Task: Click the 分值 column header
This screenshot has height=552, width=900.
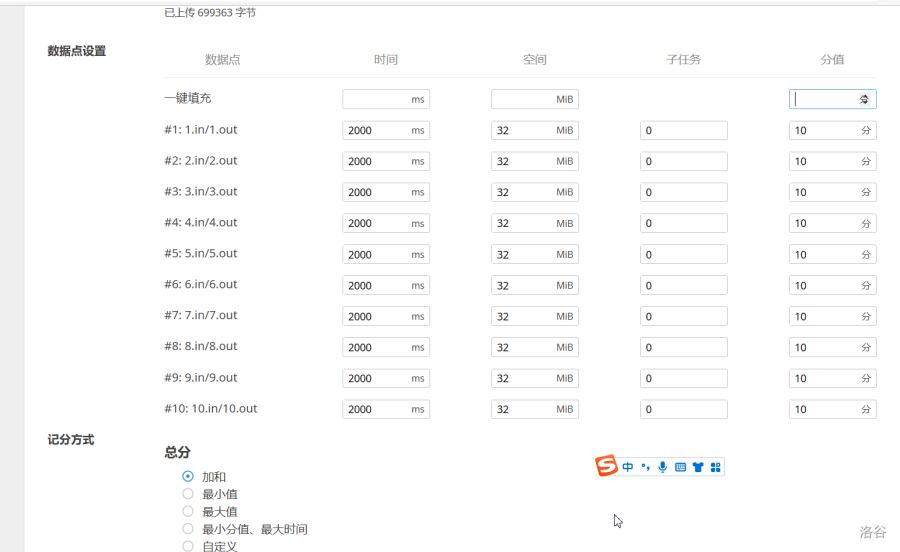Action: click(832, 59)
